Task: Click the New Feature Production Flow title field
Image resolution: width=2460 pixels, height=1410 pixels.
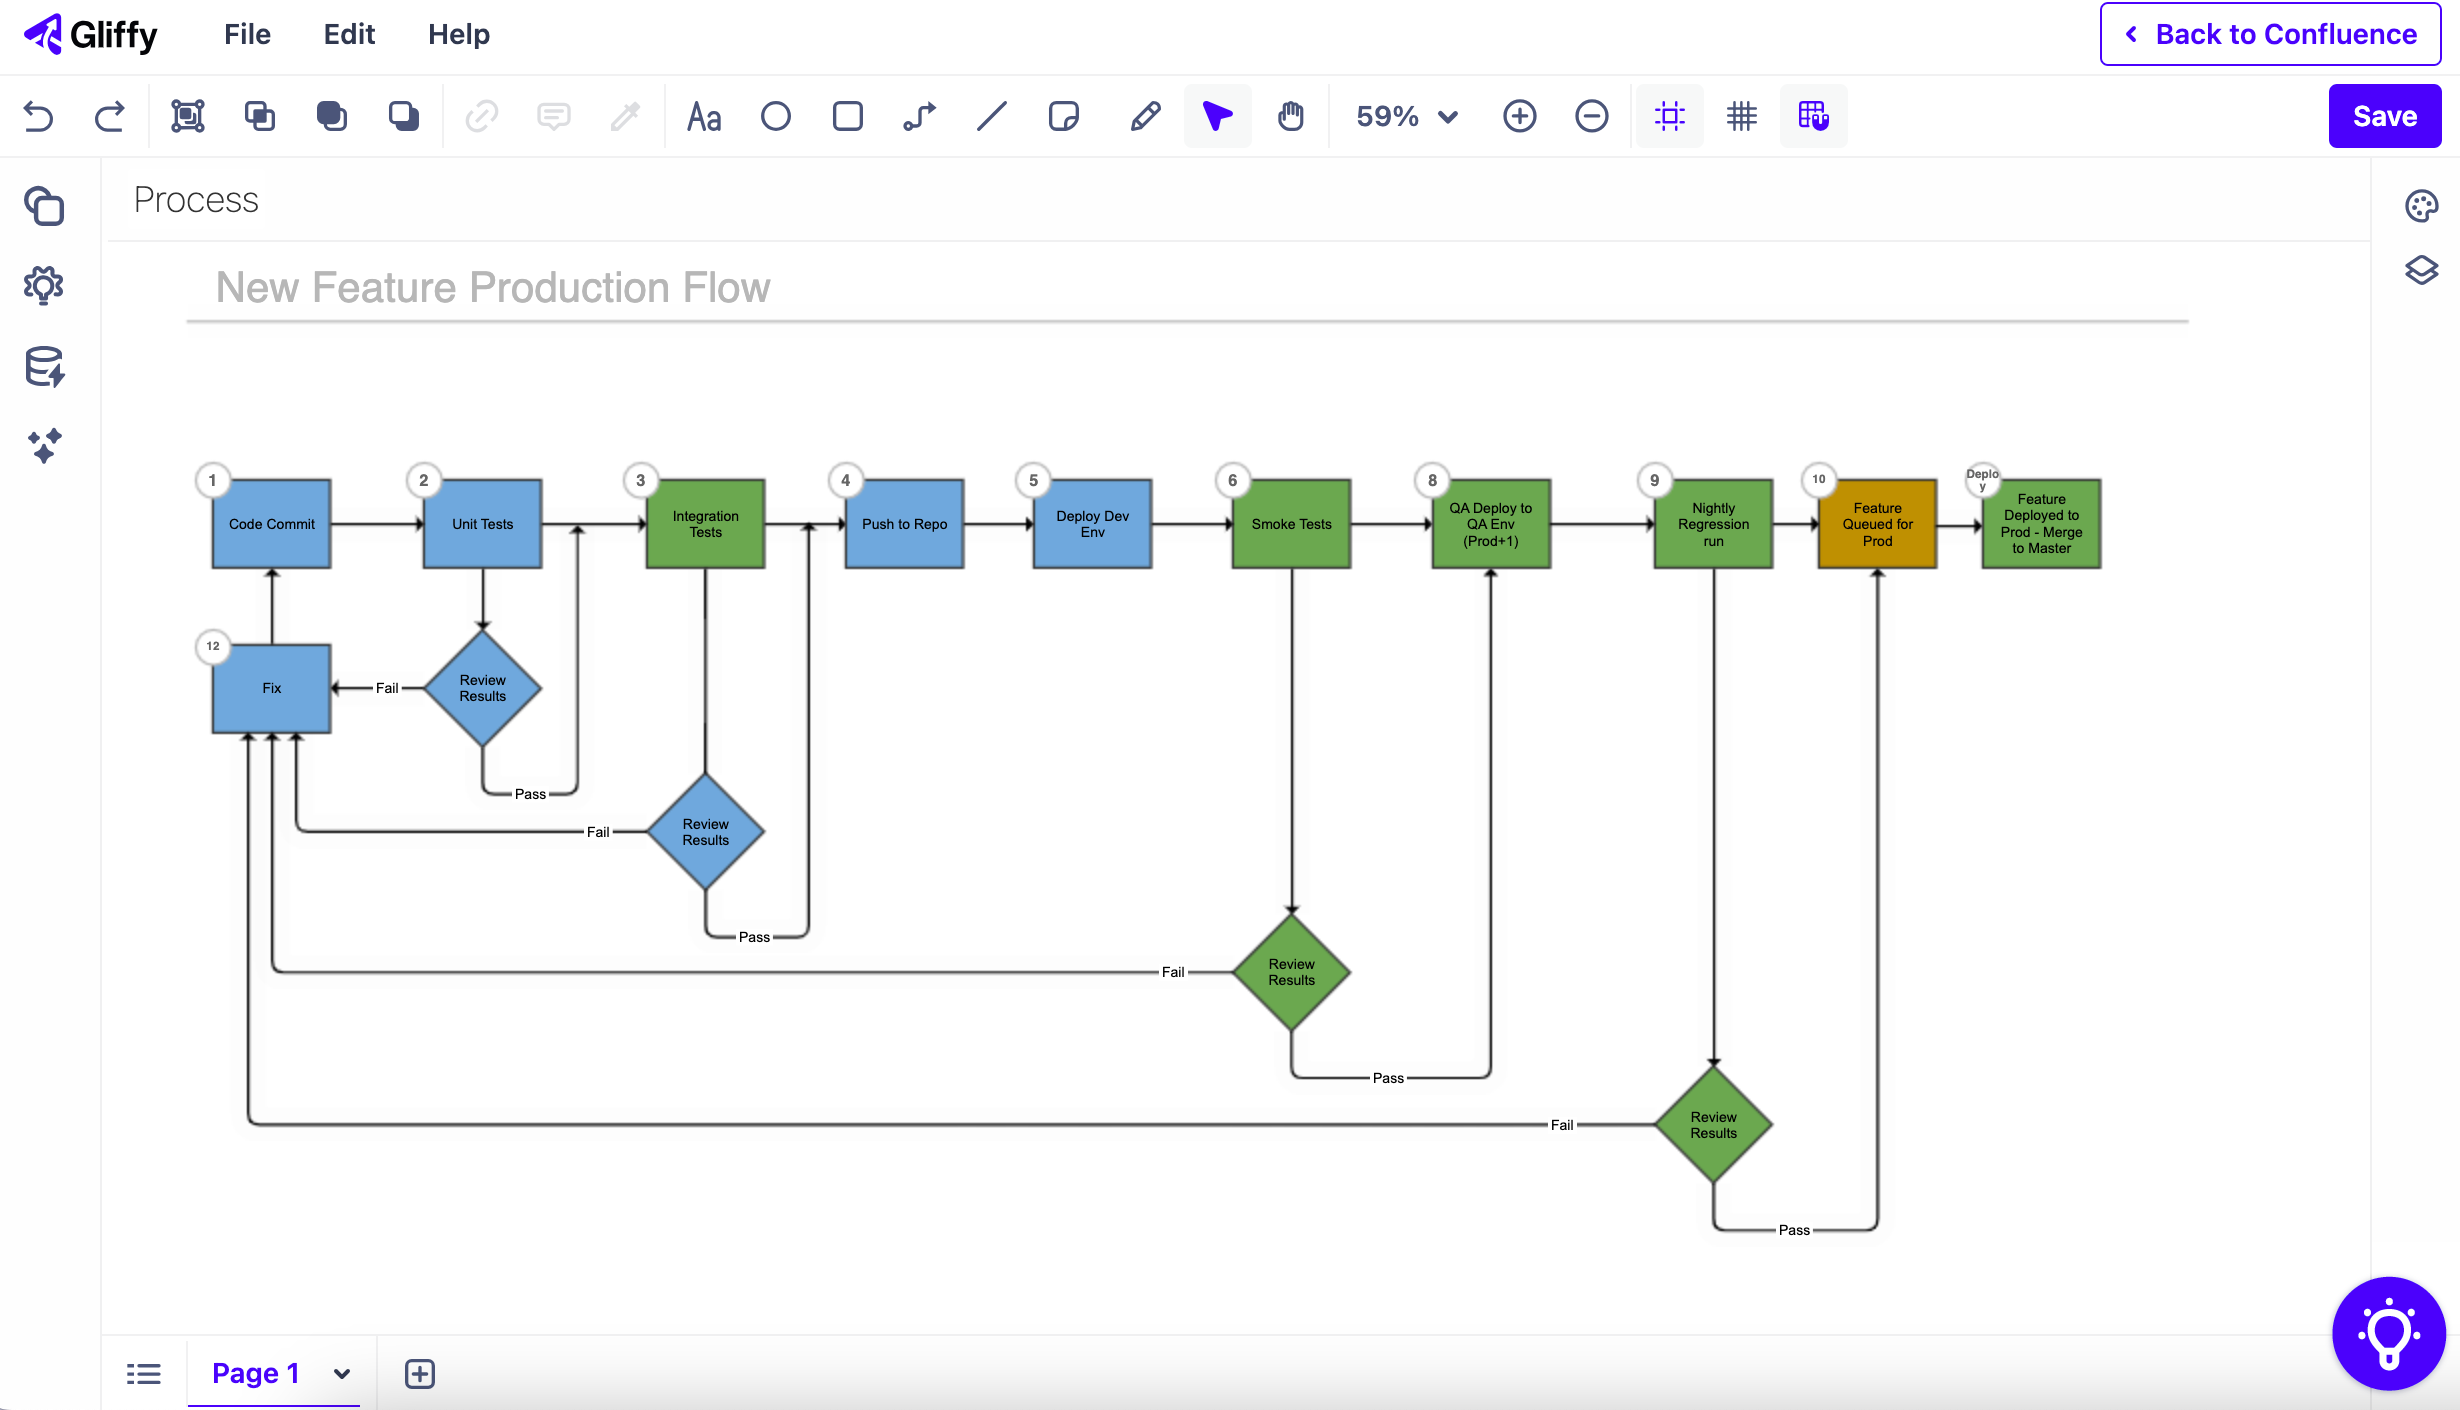Action: (493, 287)
